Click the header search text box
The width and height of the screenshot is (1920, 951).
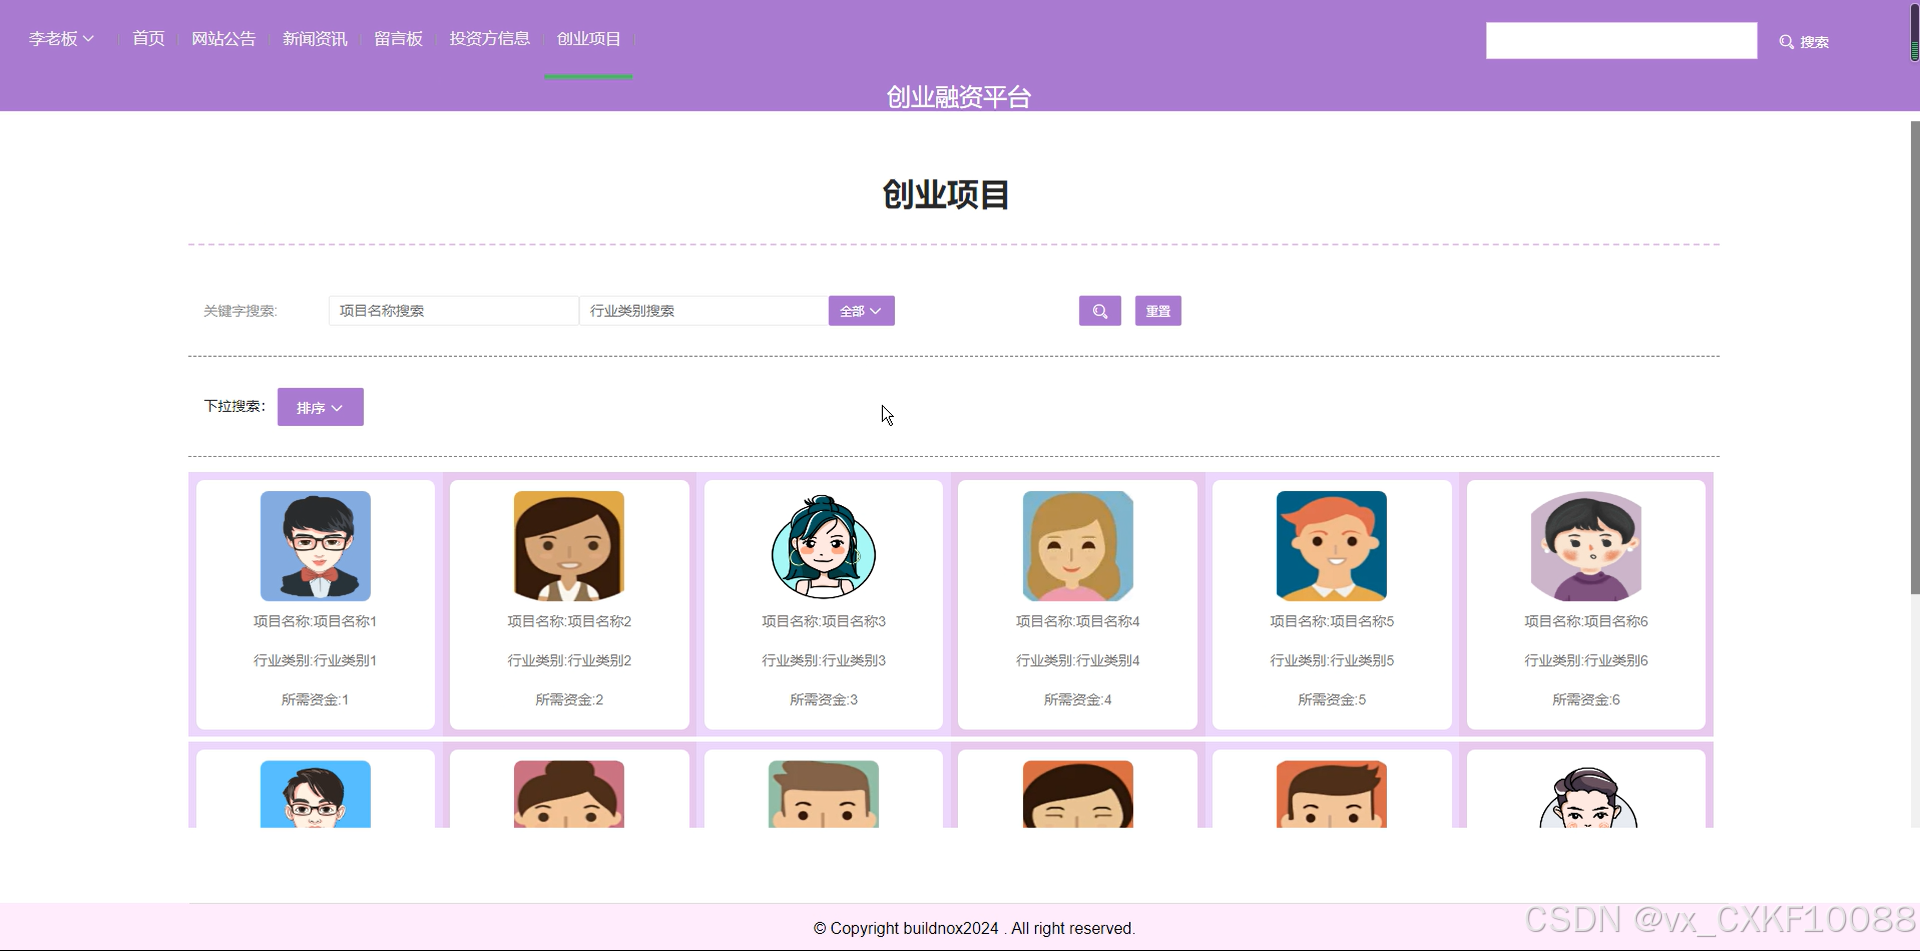click(x=1621, y=41)
